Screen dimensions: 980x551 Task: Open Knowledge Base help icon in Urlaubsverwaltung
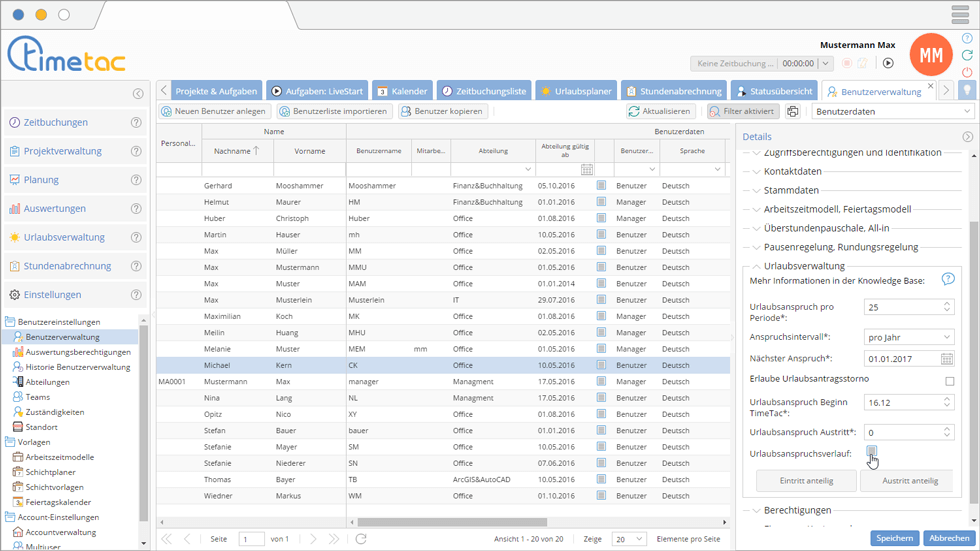point(948,280)
